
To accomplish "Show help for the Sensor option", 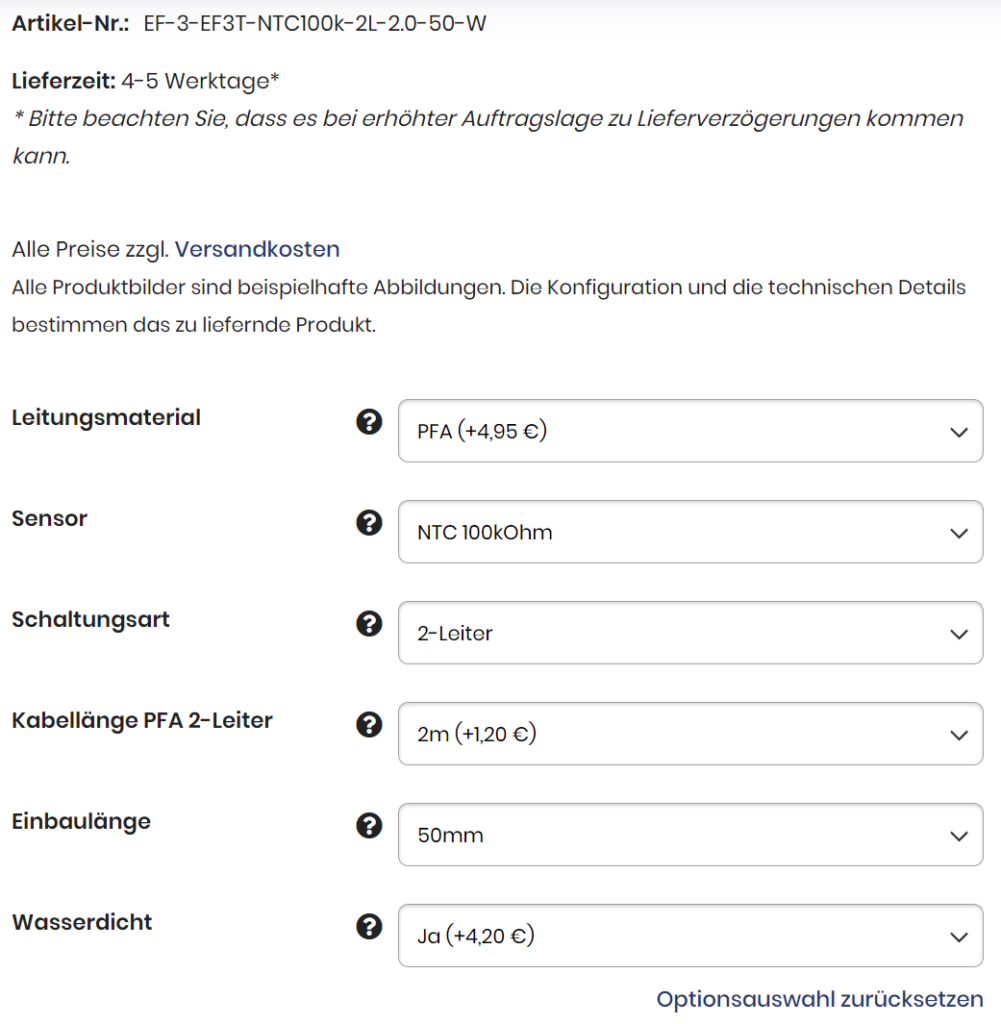I will 369,523.
